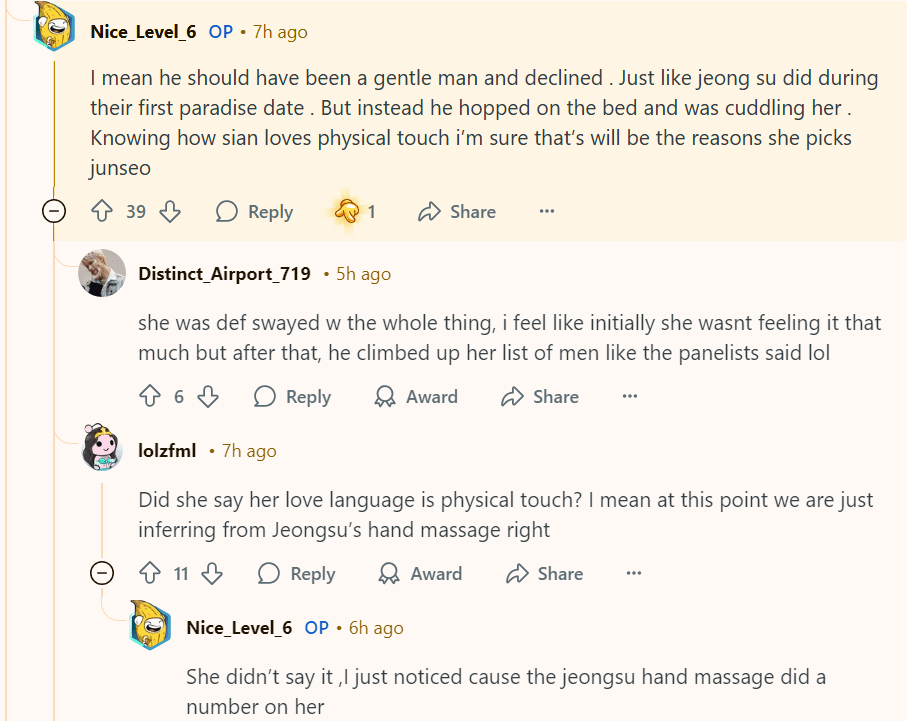Open more options on Distinct_Airport_719's comment
The width and height of the screenshot is (907, 721).
point(629,396)
